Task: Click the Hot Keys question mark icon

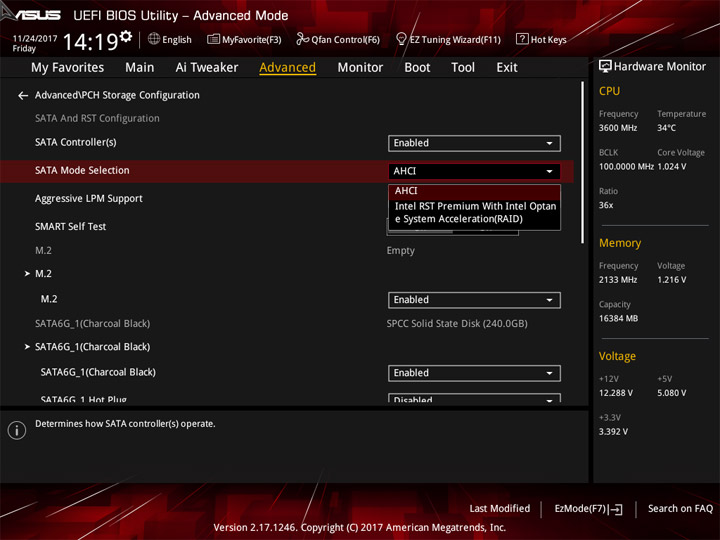Action: click(522, 39)
